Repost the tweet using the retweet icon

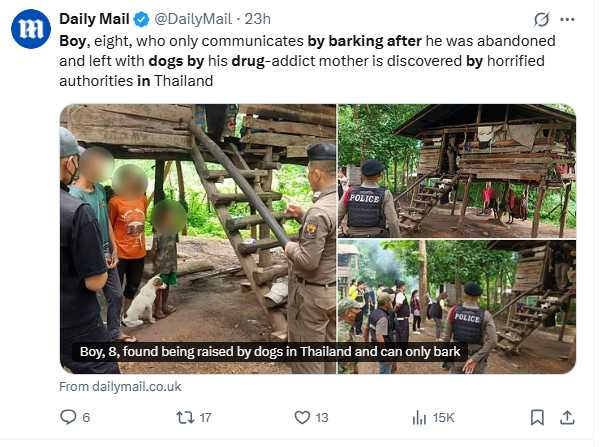[x=184, y=417]
